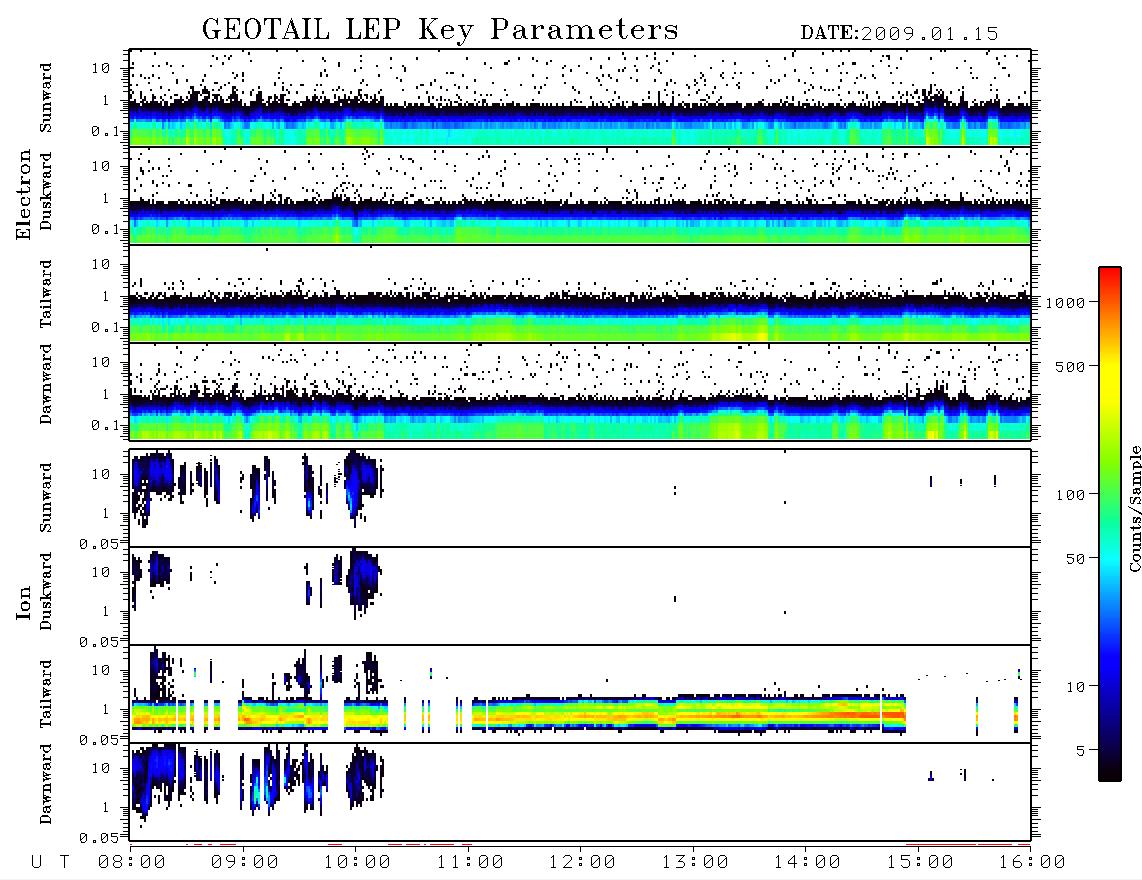Click the 14:00 time tick label
The image size is (1142, 880).
pos(807,863)
